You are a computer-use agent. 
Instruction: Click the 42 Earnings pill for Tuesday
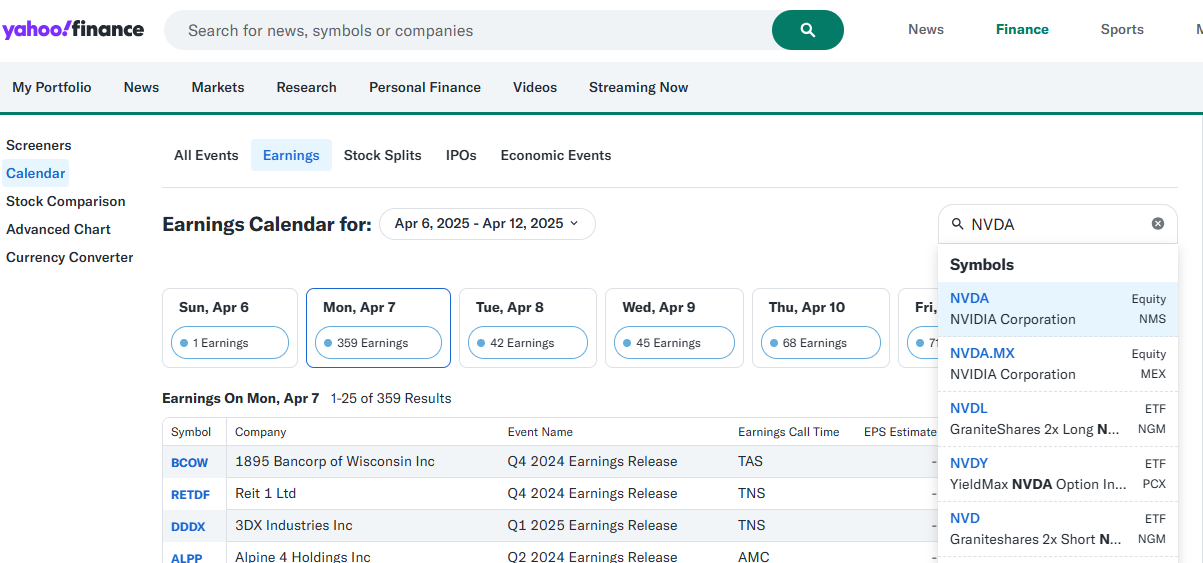click(x=527, y=343)
